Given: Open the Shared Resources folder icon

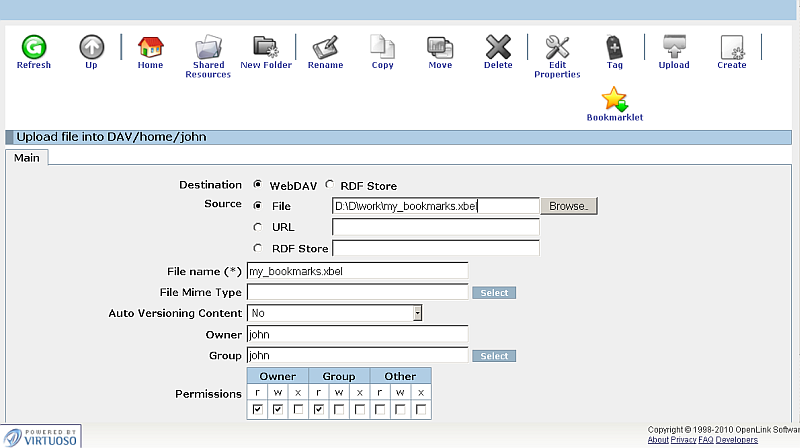Looking at the screenshot, I should pos(208,47).
